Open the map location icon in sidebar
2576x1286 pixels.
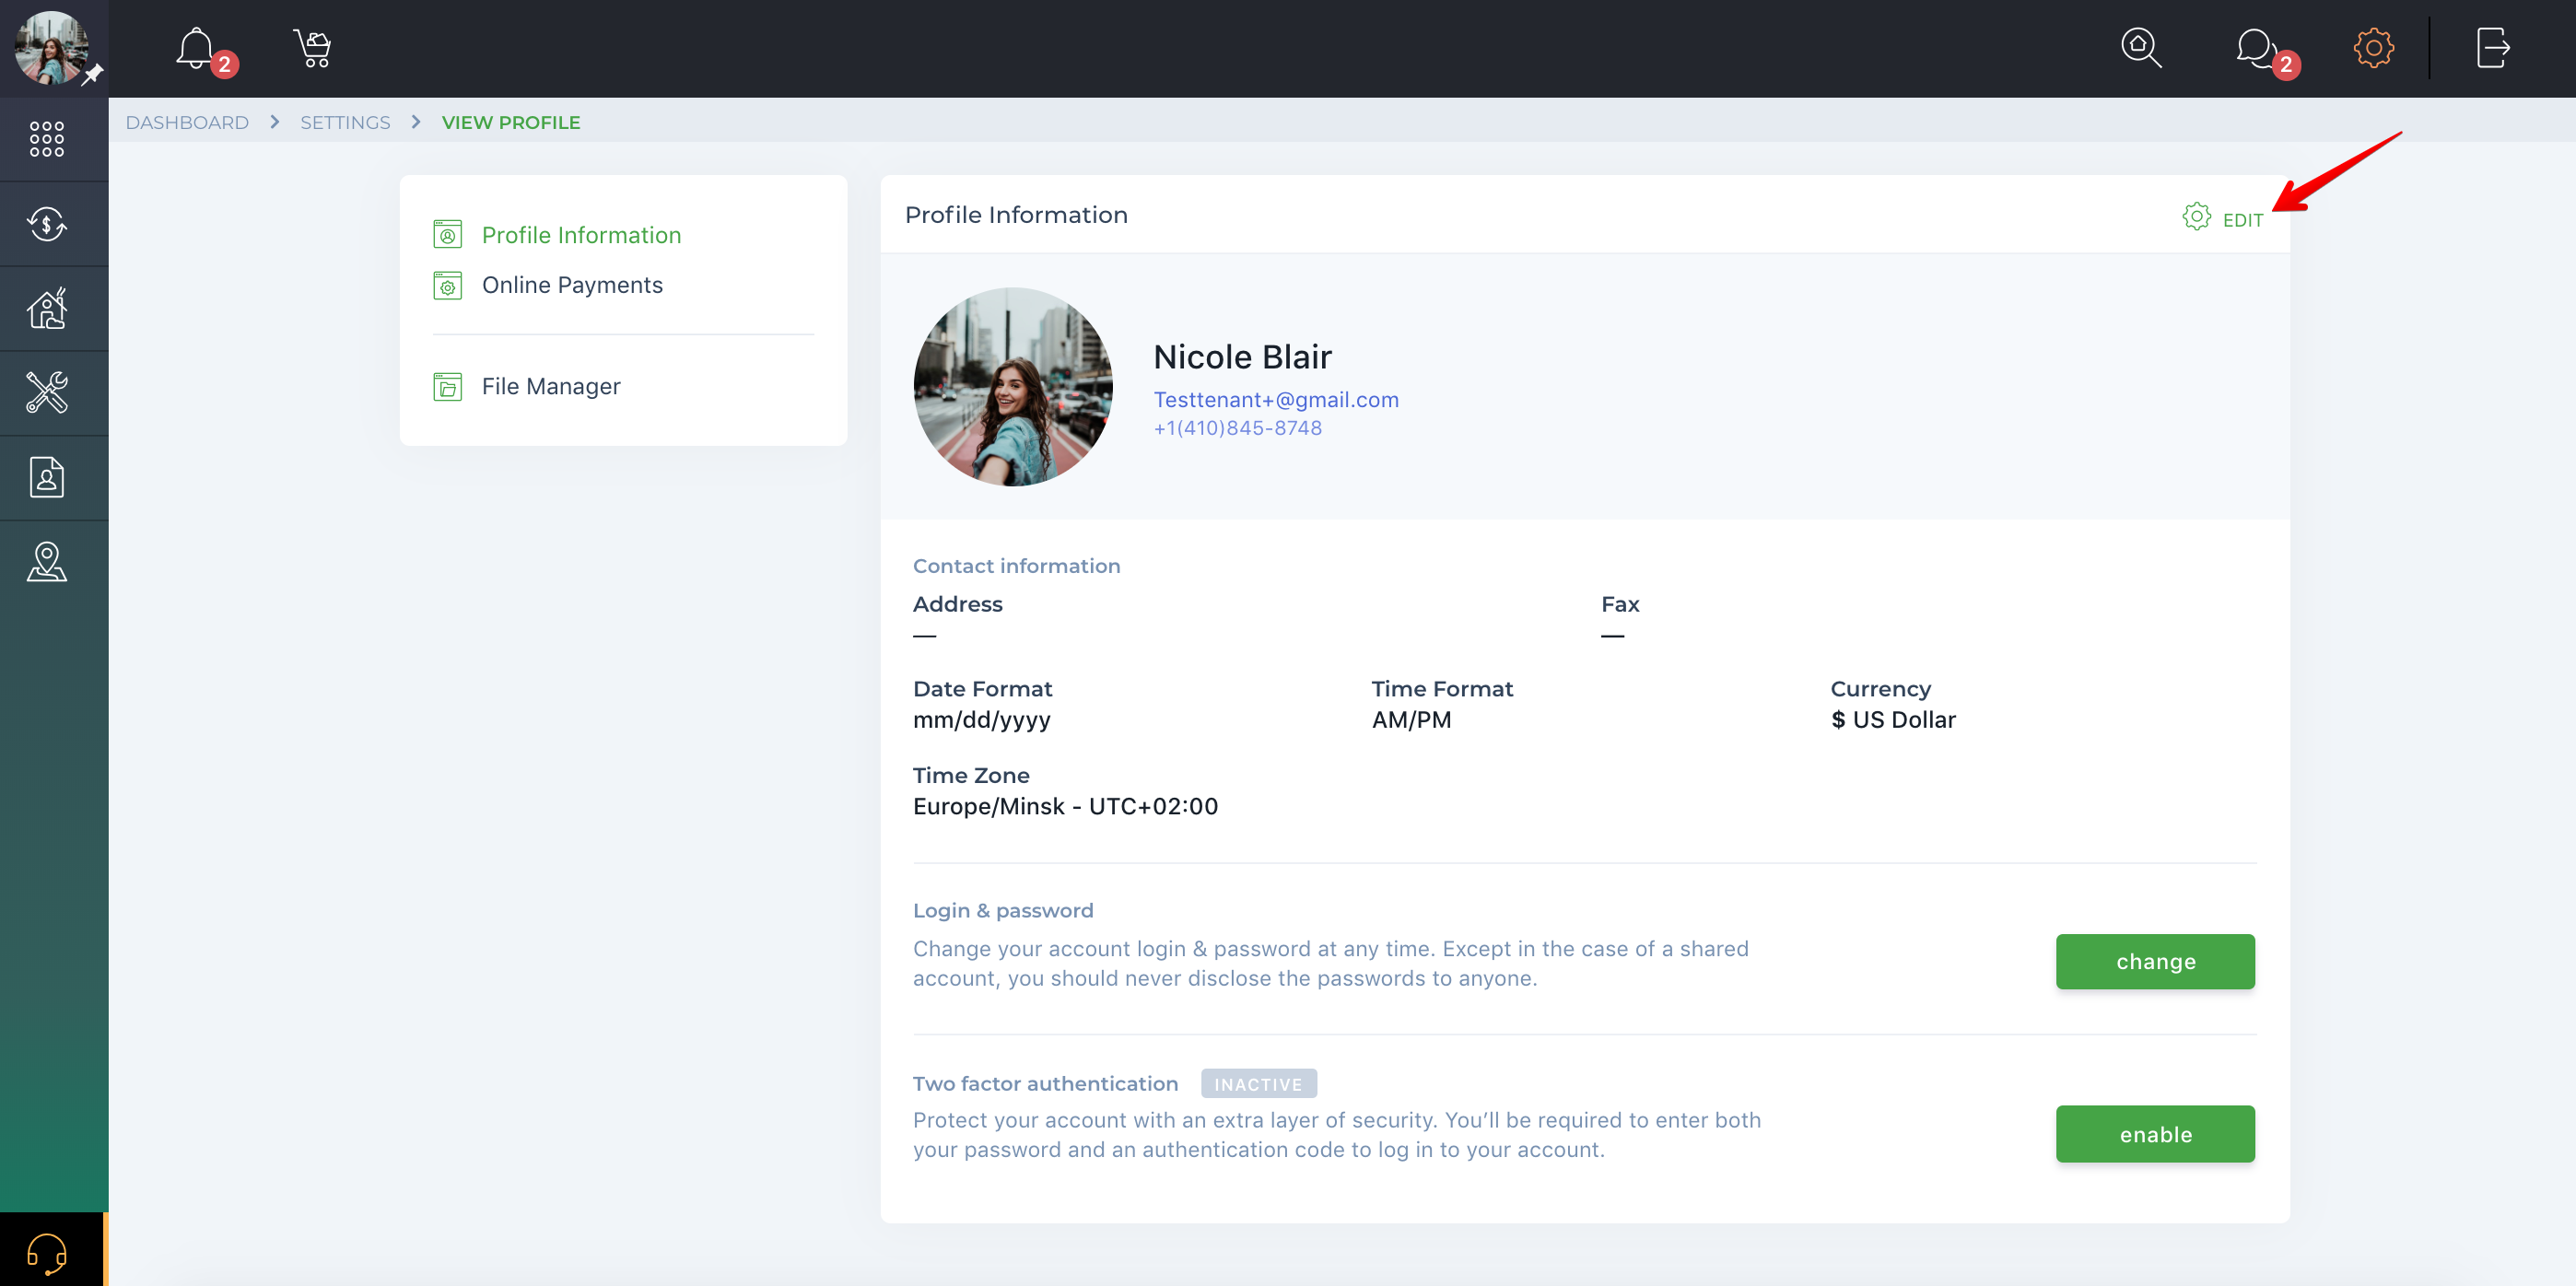(x=47, y=562)
